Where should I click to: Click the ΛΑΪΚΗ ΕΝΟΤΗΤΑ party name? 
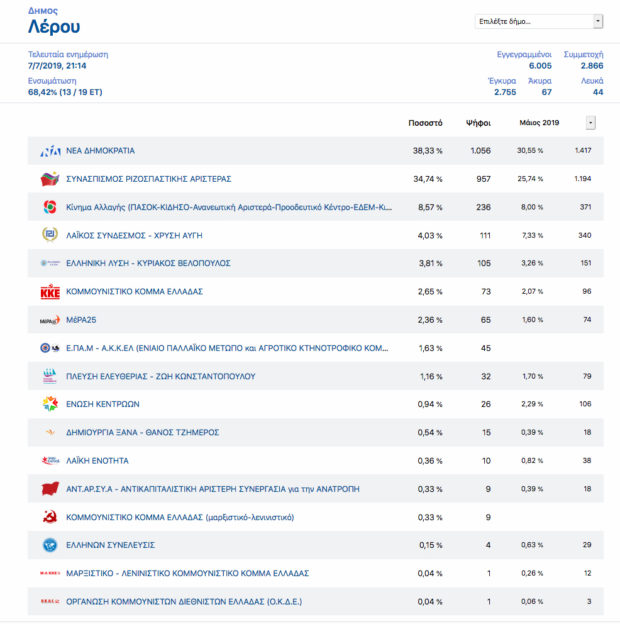pyautogui.click(x=97, y=460)
